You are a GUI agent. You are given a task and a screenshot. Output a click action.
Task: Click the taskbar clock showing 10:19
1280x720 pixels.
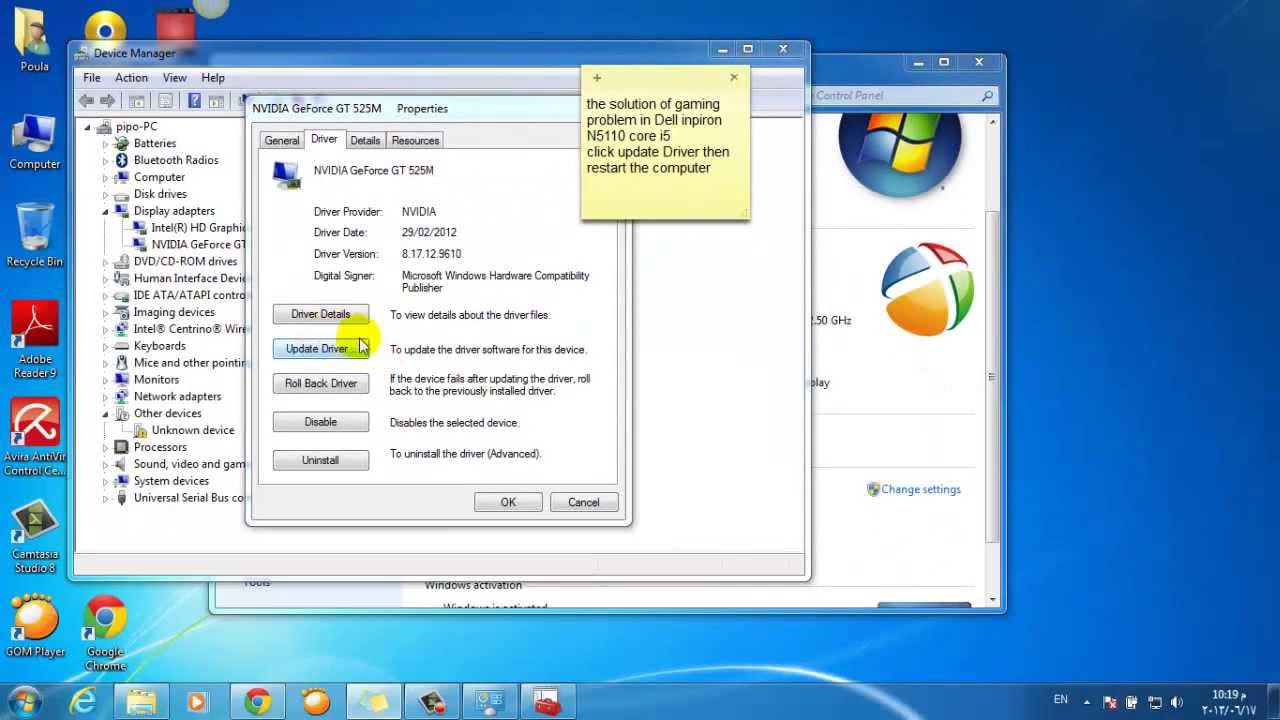click(1229, 702)
